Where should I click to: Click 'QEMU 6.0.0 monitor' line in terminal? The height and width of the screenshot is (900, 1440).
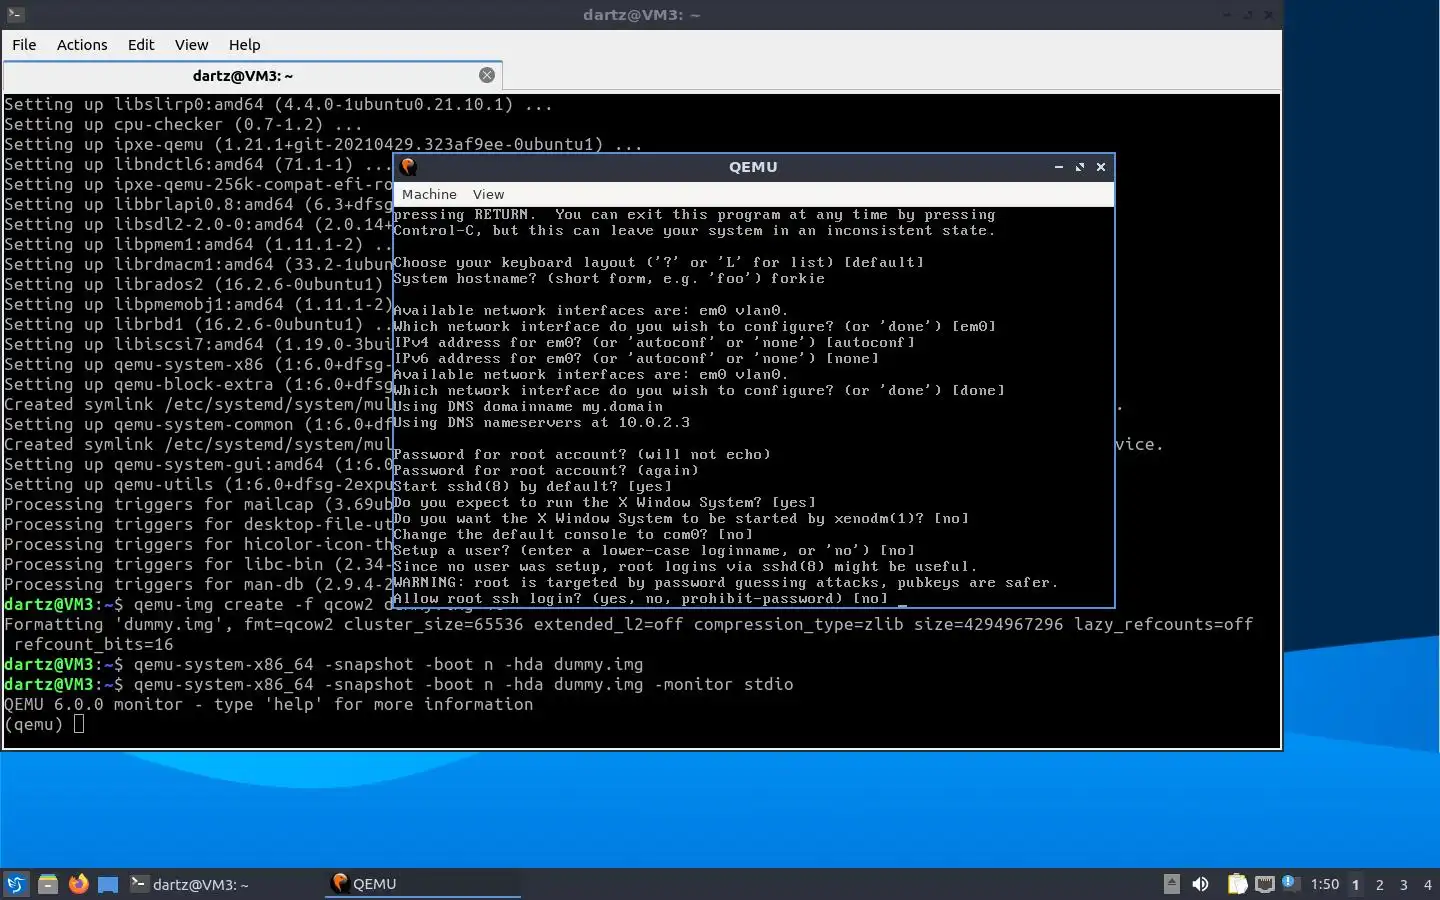pos(268,704)
